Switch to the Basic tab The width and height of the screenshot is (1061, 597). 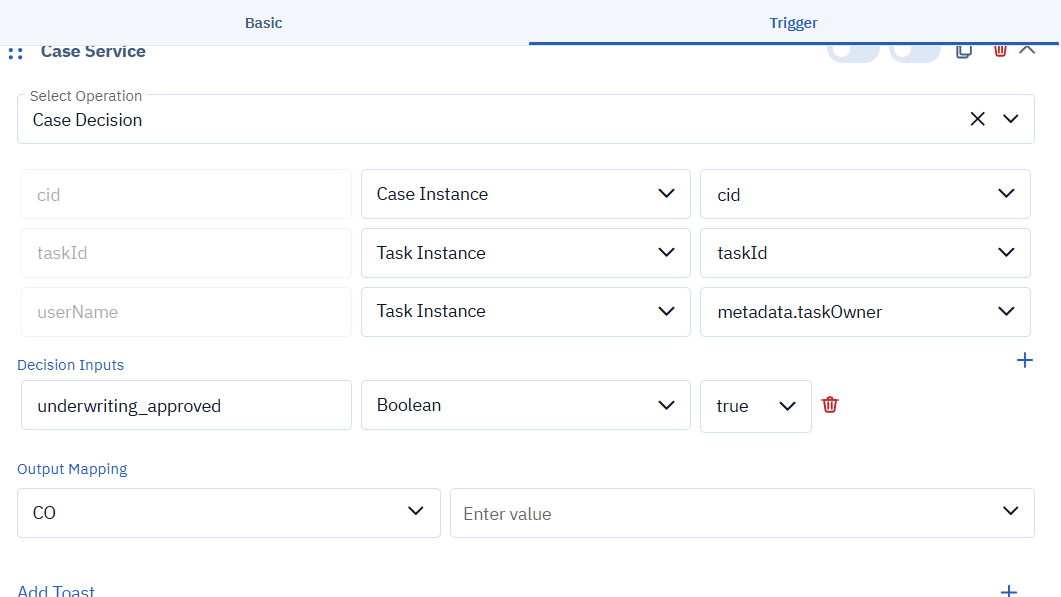click(264, 22)
